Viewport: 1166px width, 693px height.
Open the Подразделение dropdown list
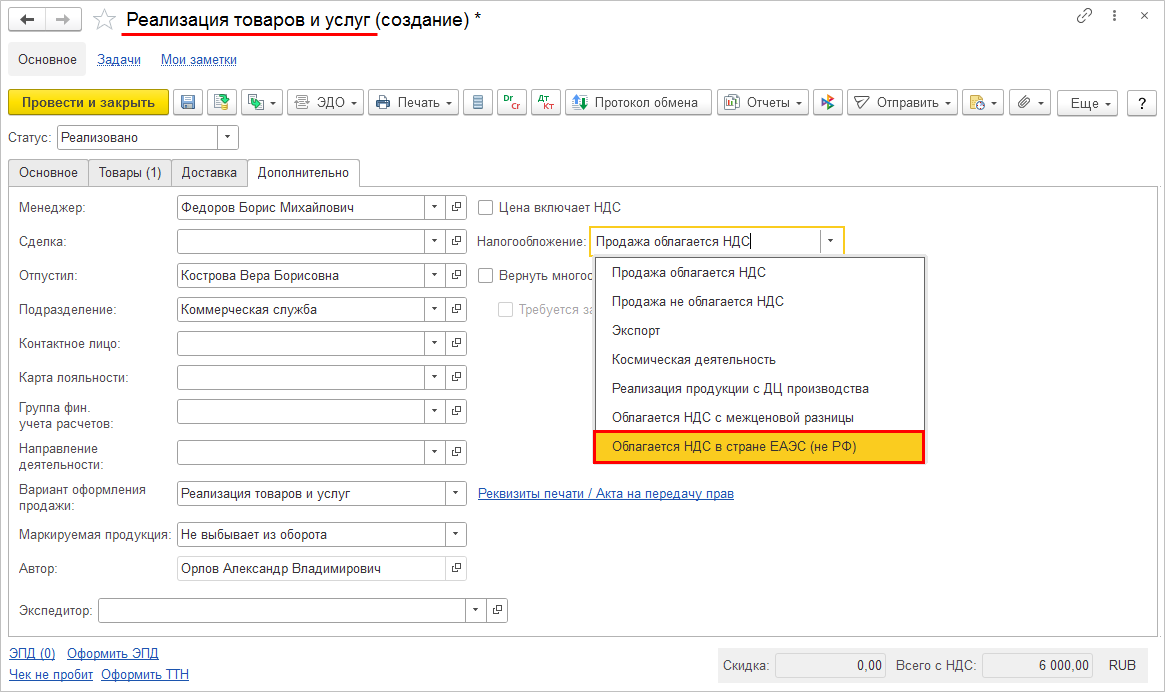tap(434, 309)
